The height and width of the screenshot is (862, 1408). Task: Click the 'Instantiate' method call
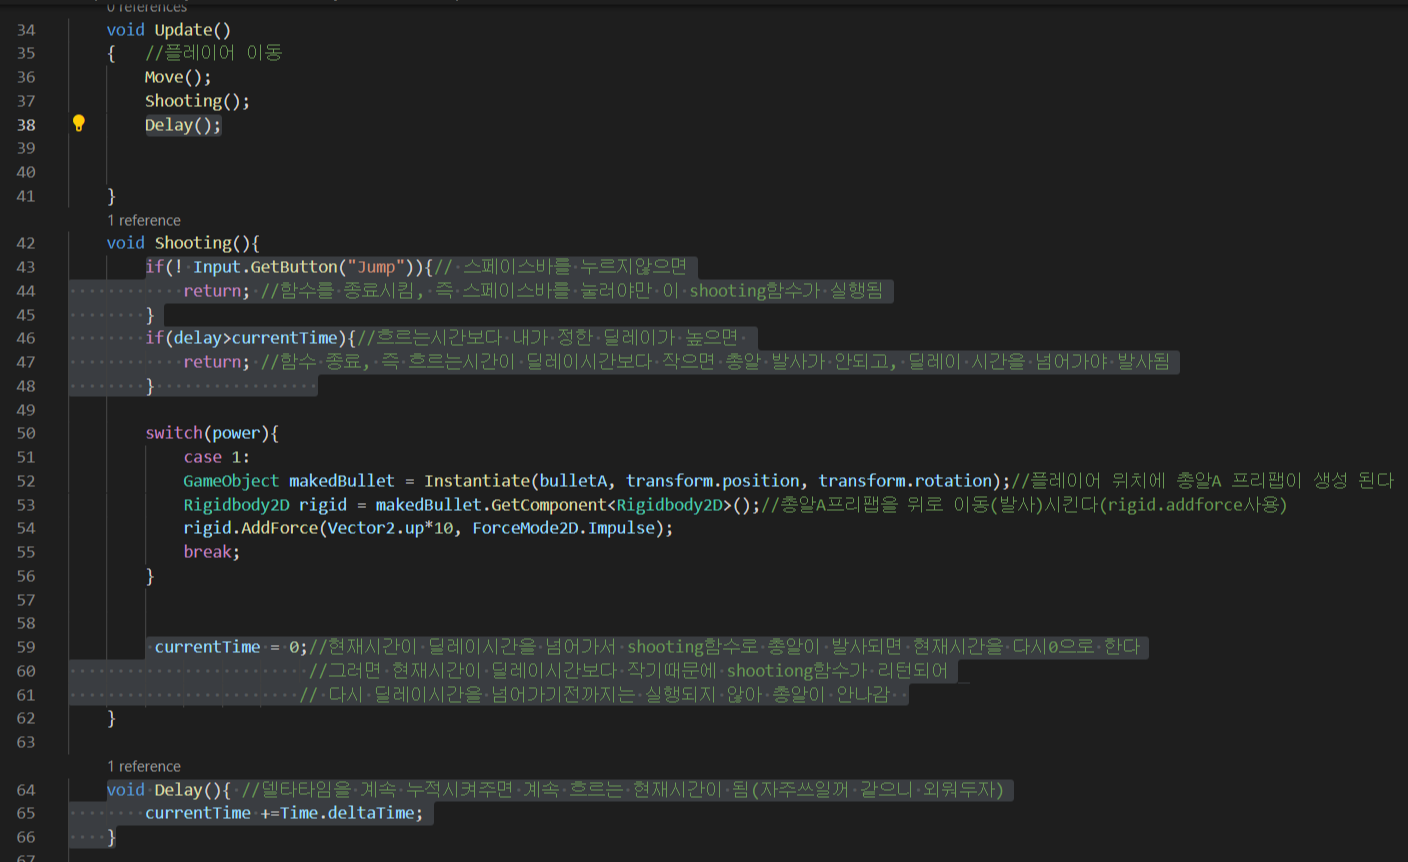point(477,481)
